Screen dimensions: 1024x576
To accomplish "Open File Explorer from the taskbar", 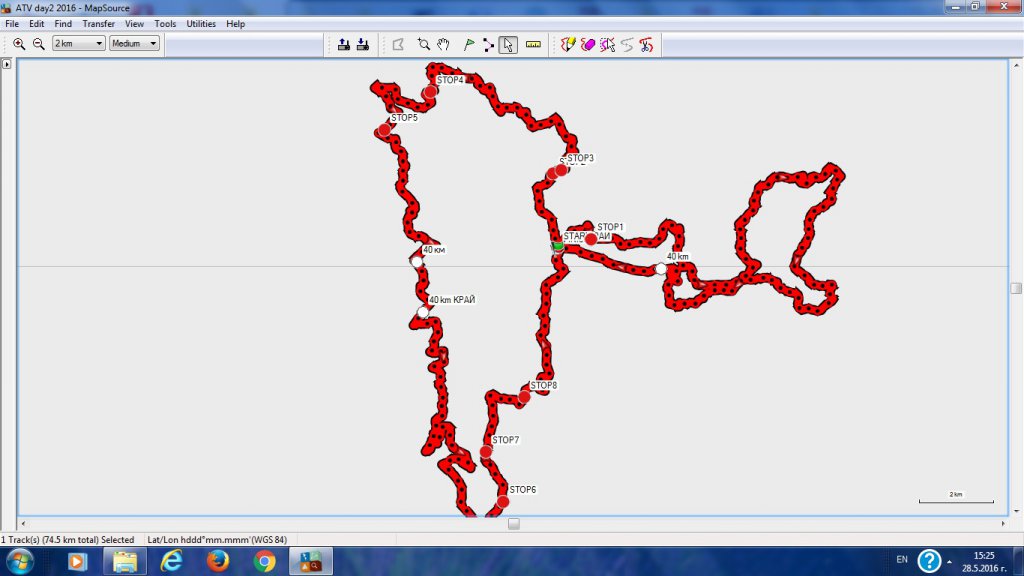I will pos(124,561).
